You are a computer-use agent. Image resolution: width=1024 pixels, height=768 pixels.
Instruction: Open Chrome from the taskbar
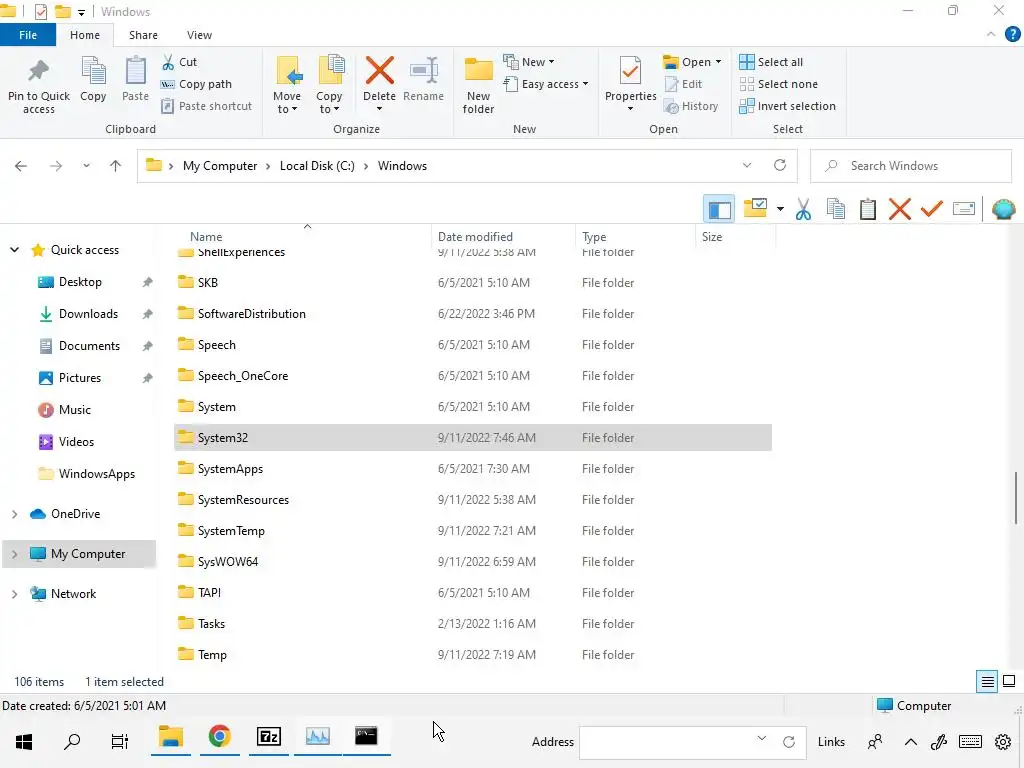coord(219,737)
